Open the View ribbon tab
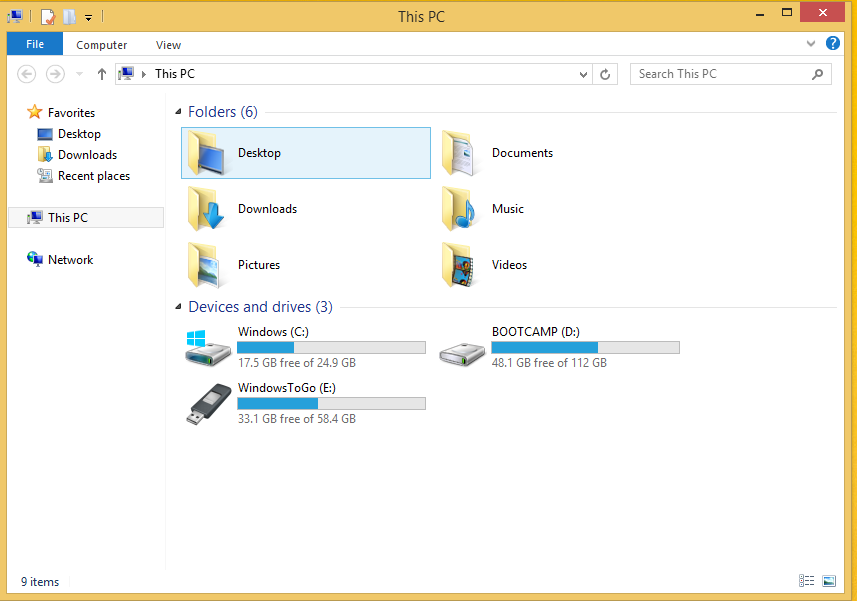The width and height of the screenshot is (857, 601). click(x=168, y=45)
